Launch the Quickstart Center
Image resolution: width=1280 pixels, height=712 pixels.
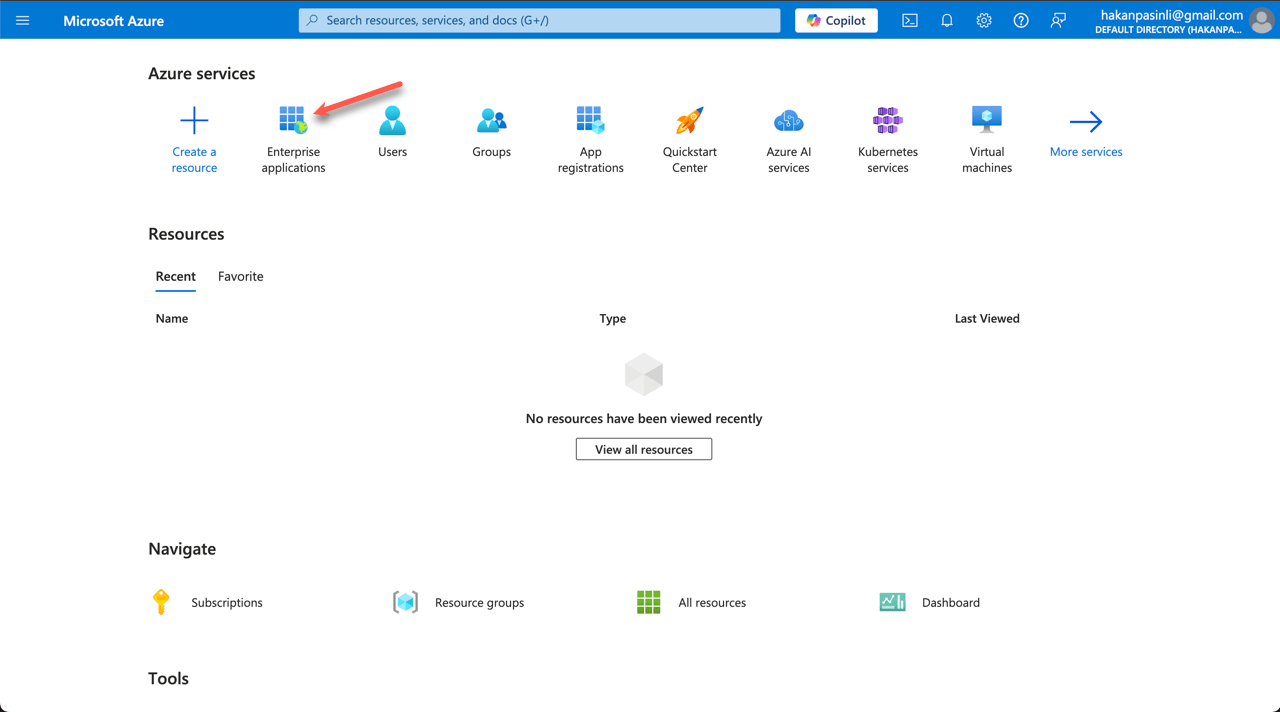point(689,135)
